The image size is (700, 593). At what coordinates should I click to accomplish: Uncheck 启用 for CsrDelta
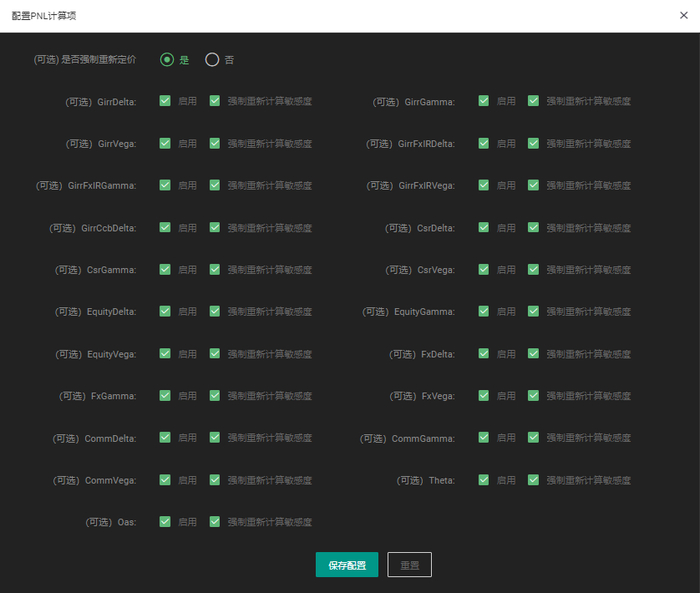483,227
